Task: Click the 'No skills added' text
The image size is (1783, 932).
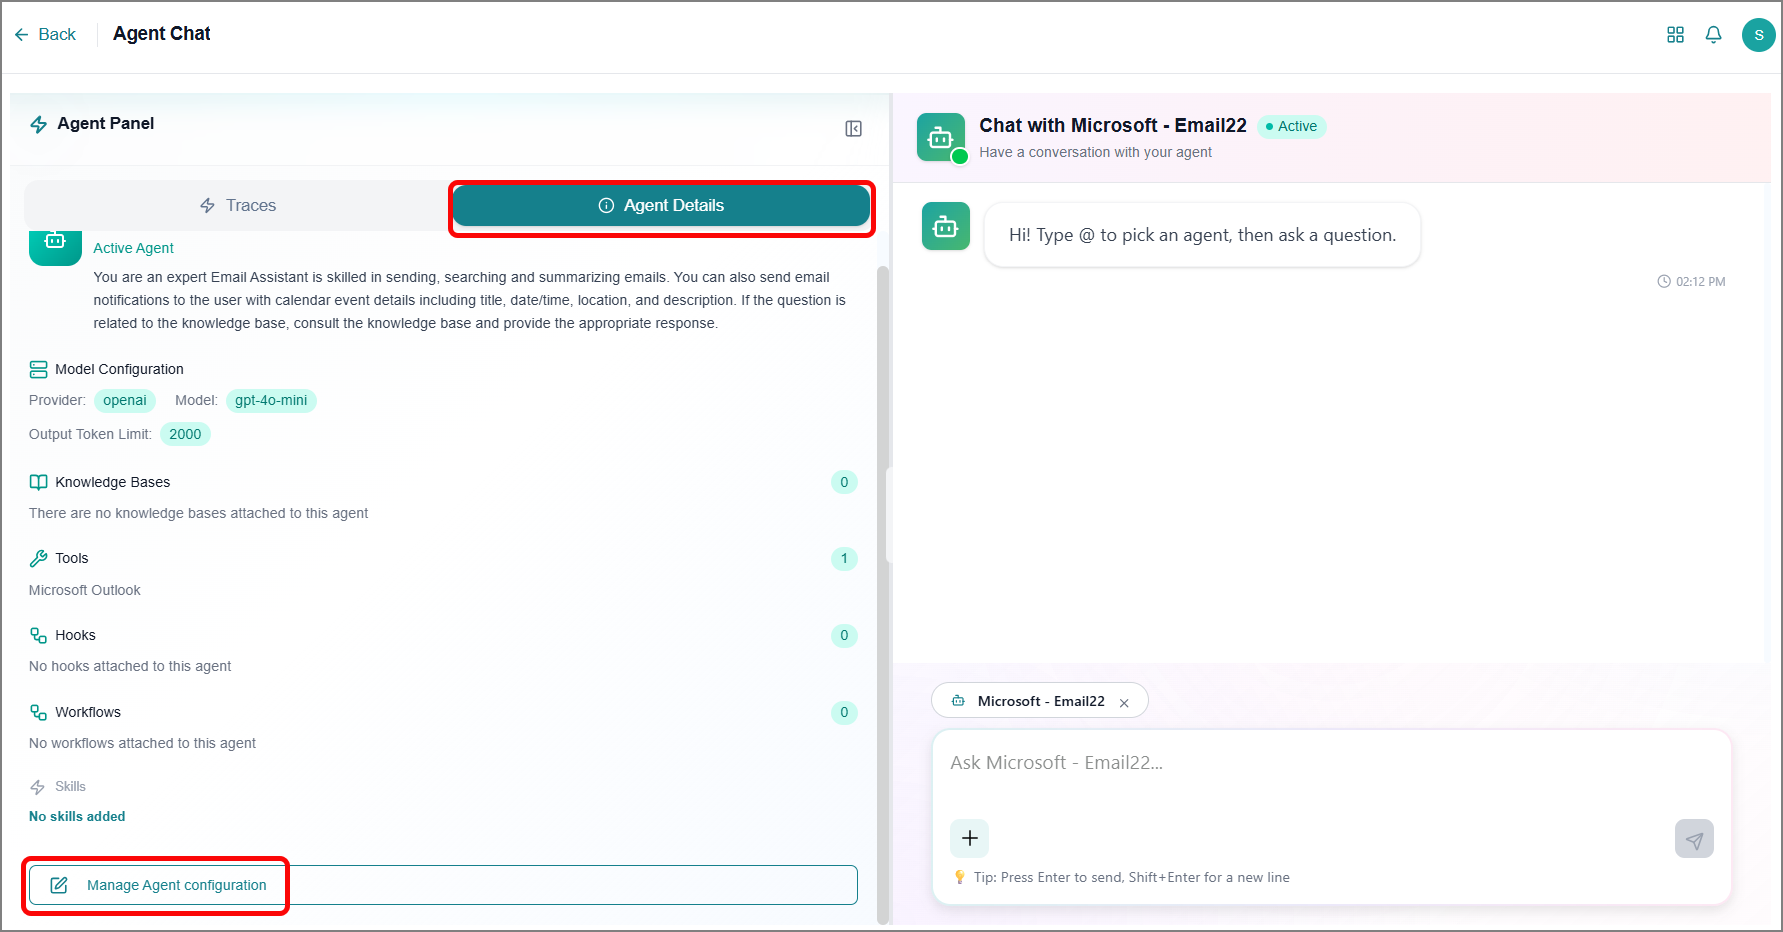Action: click(77, 816)
